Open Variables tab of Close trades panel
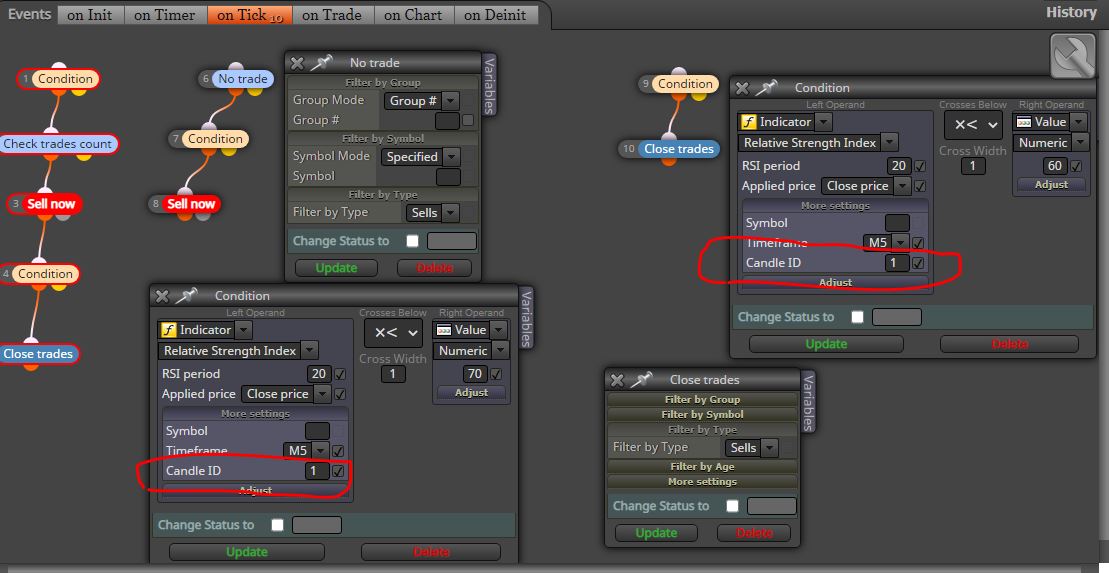 click(808, 401)
